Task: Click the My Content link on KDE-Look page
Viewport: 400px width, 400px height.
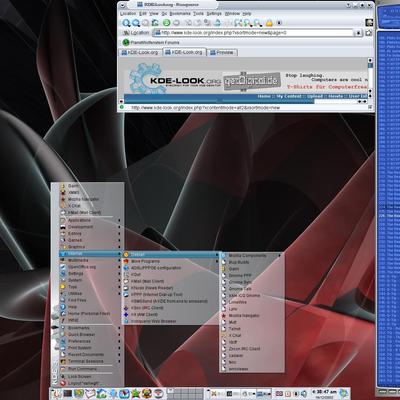Action: click(289, 97)
